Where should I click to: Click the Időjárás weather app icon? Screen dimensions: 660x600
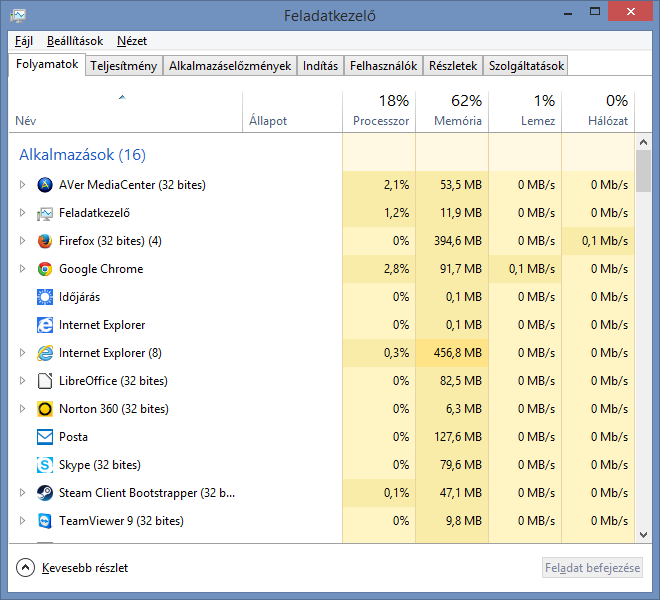(45, 297)
